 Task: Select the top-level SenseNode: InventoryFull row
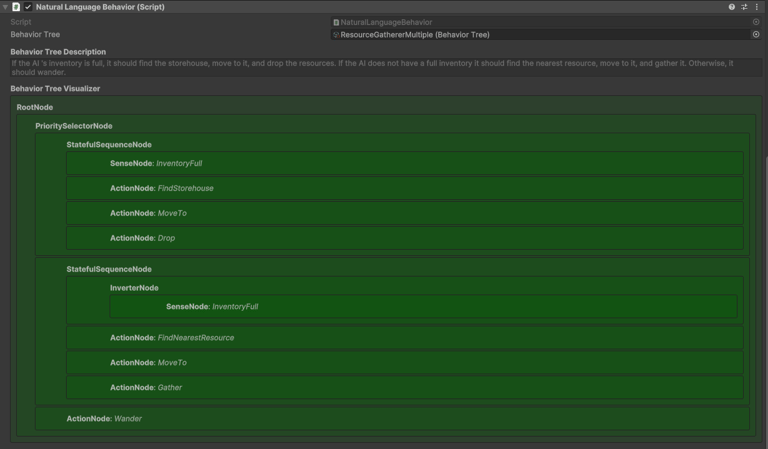click(x=405, y=163)
